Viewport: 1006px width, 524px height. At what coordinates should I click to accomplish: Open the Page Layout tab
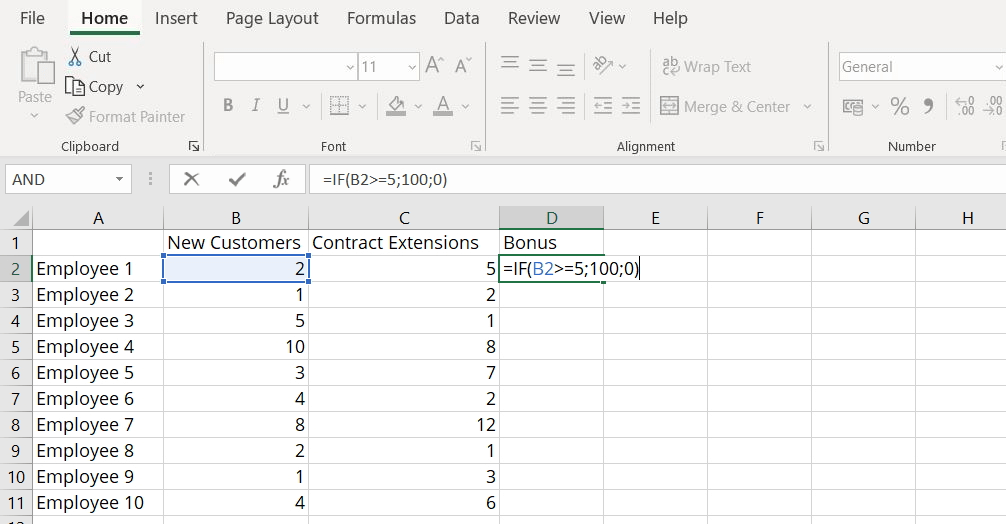click(272, 18)
